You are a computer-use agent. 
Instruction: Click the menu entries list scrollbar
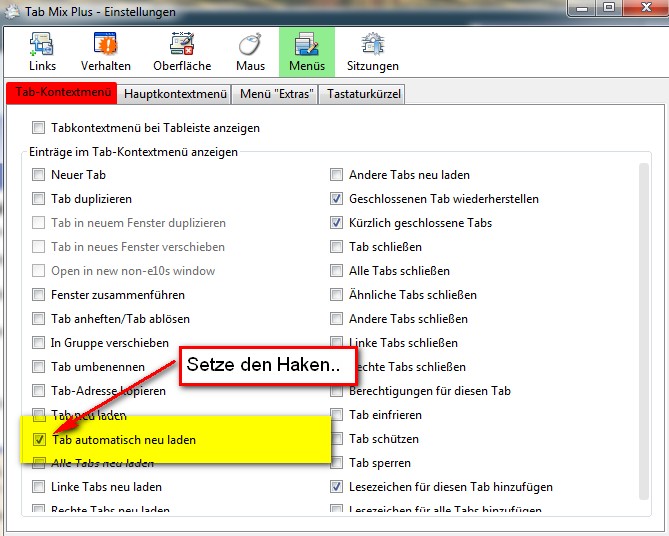[644, 331]
